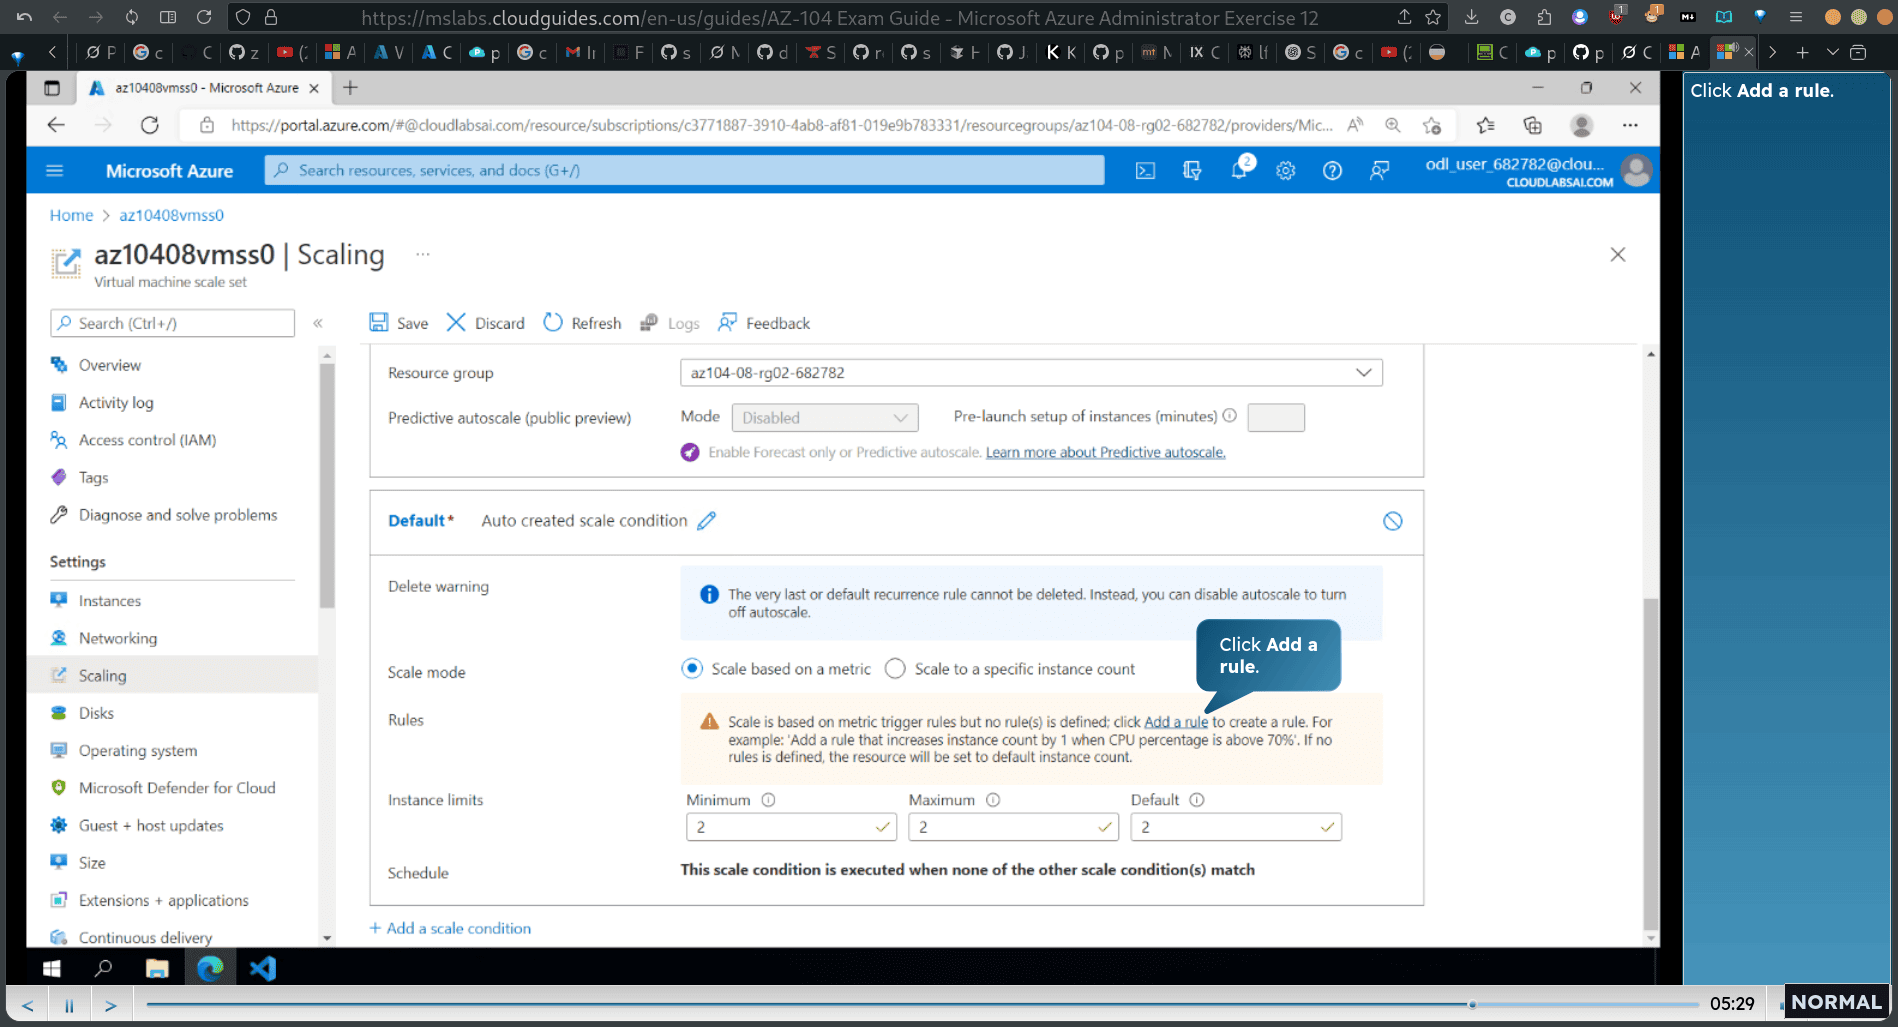Open Learn more about Predictive autoscale link
The height and width of the screenshot is (1027, 1898).
point(1105,452)
